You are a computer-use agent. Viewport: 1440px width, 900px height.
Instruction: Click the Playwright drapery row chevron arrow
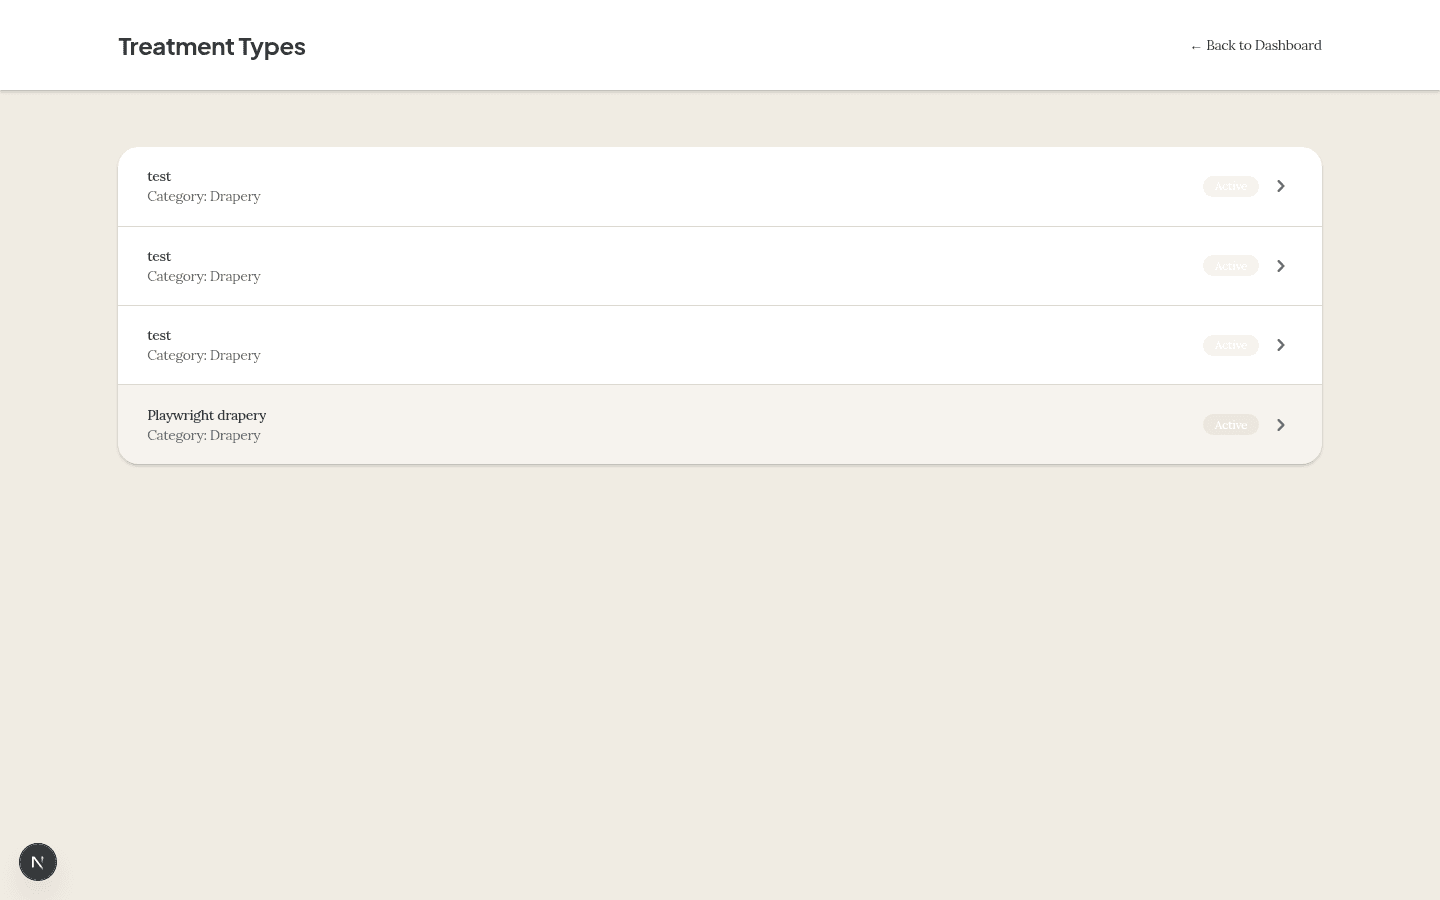[x=1280, y=425]
